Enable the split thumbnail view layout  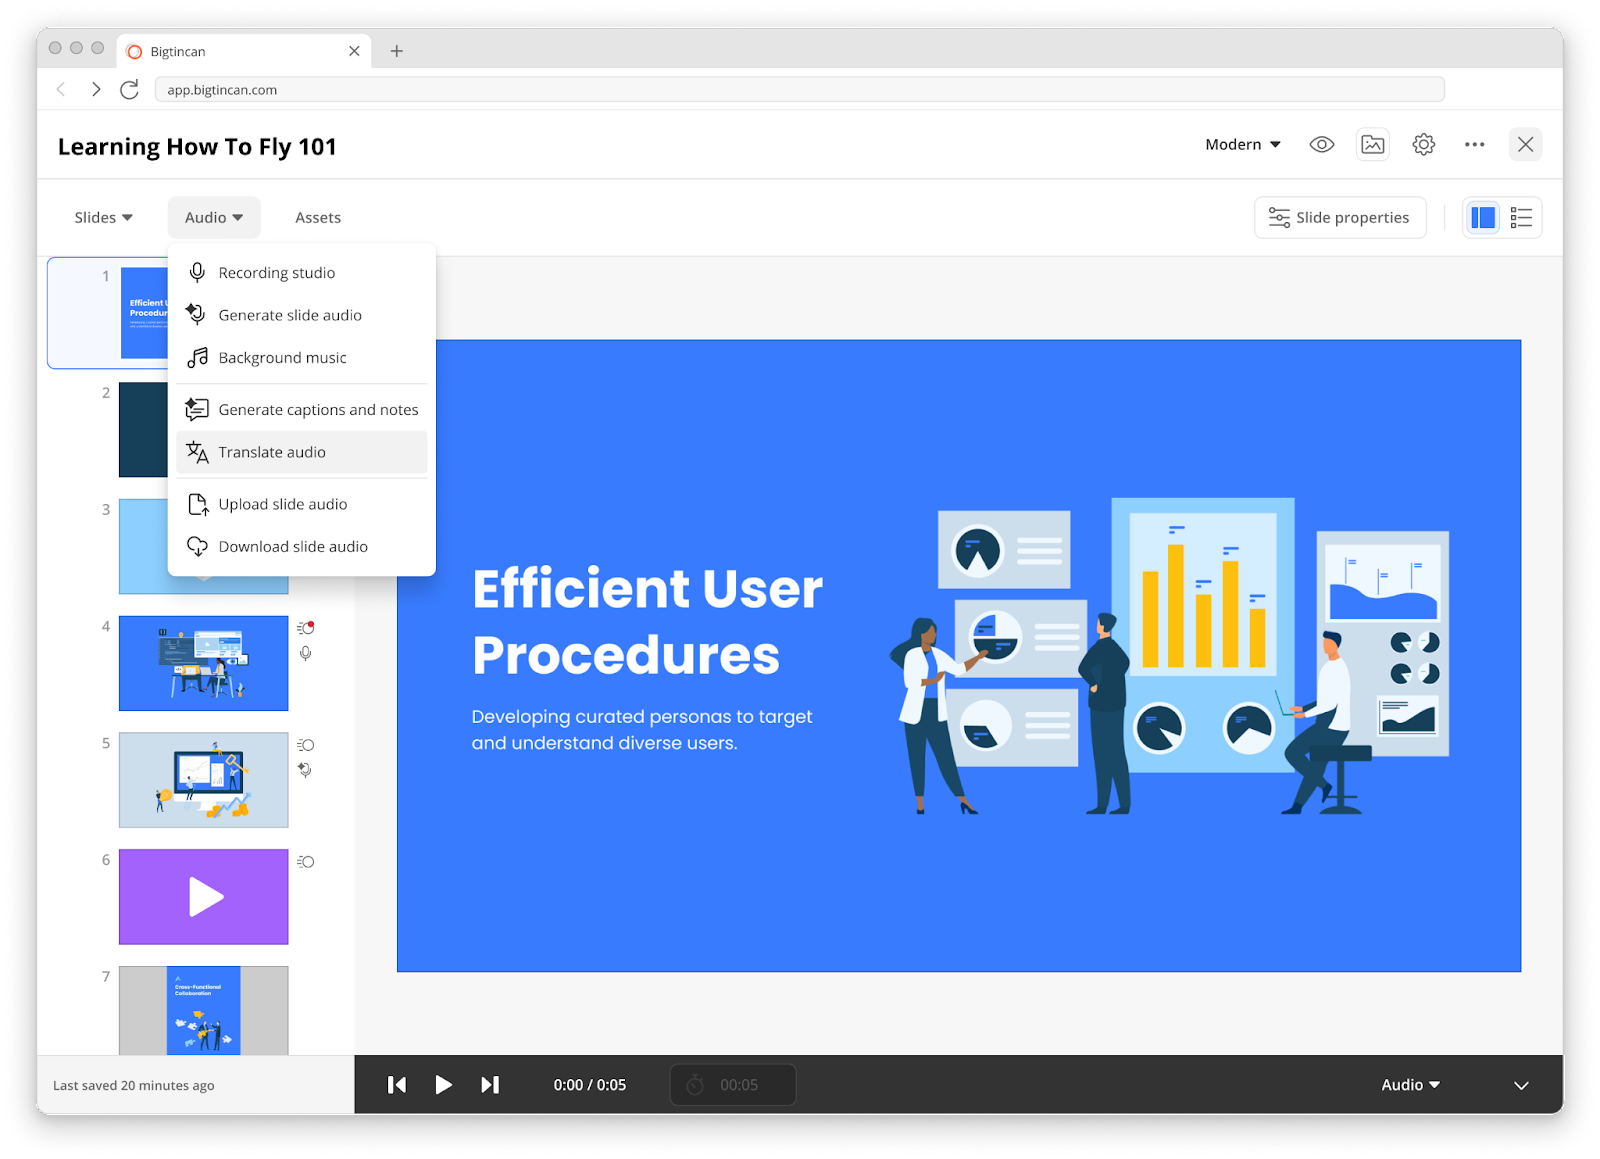(x=1482, y=217)
